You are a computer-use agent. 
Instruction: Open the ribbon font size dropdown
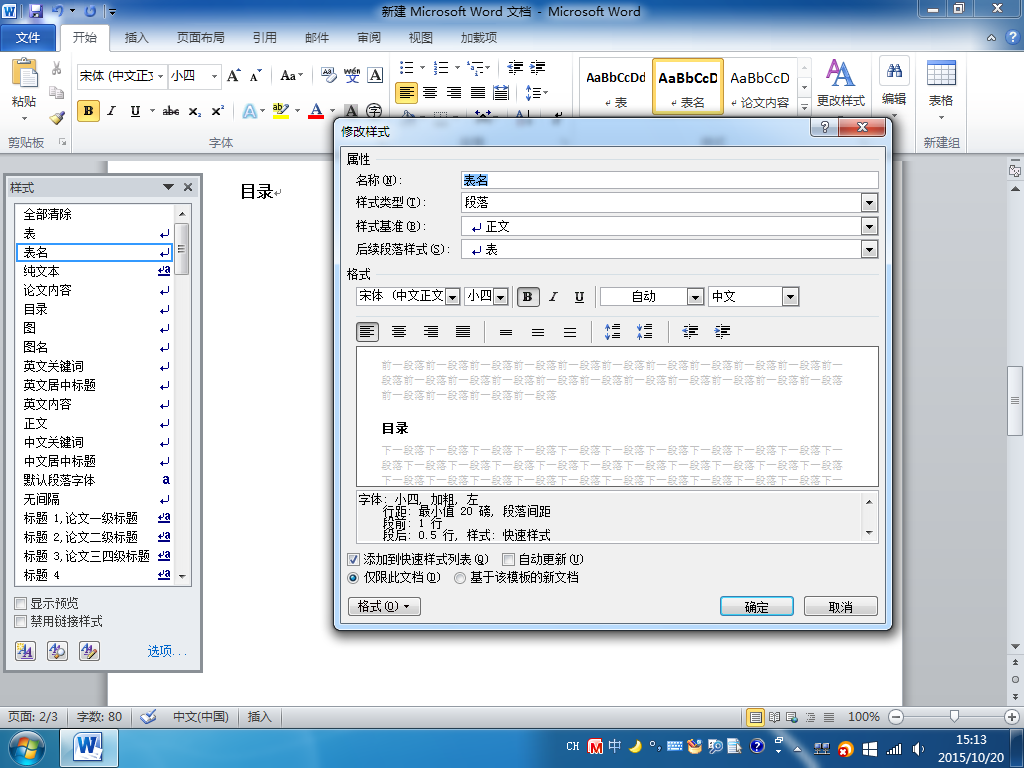point(214,76)
